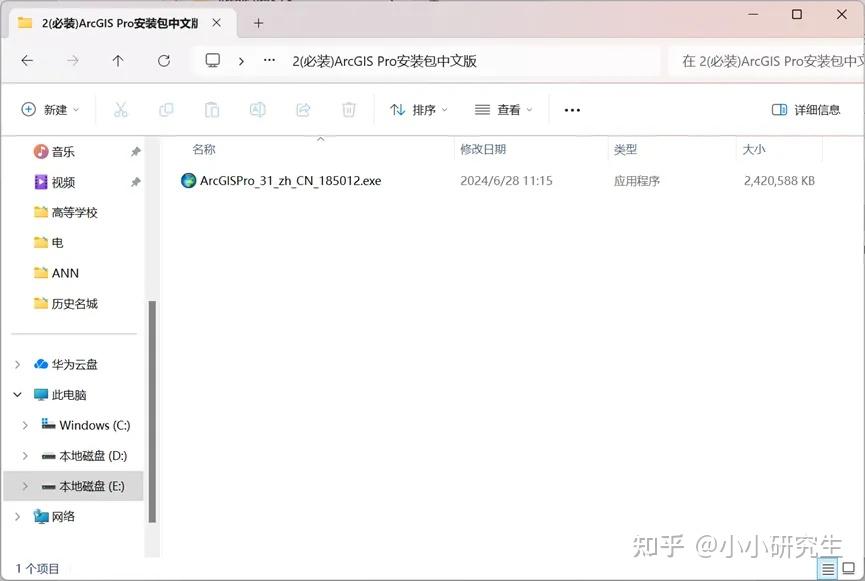865x581 pixels.
Task: Click the file type 应用程序
Action: (x=637, y=180)
